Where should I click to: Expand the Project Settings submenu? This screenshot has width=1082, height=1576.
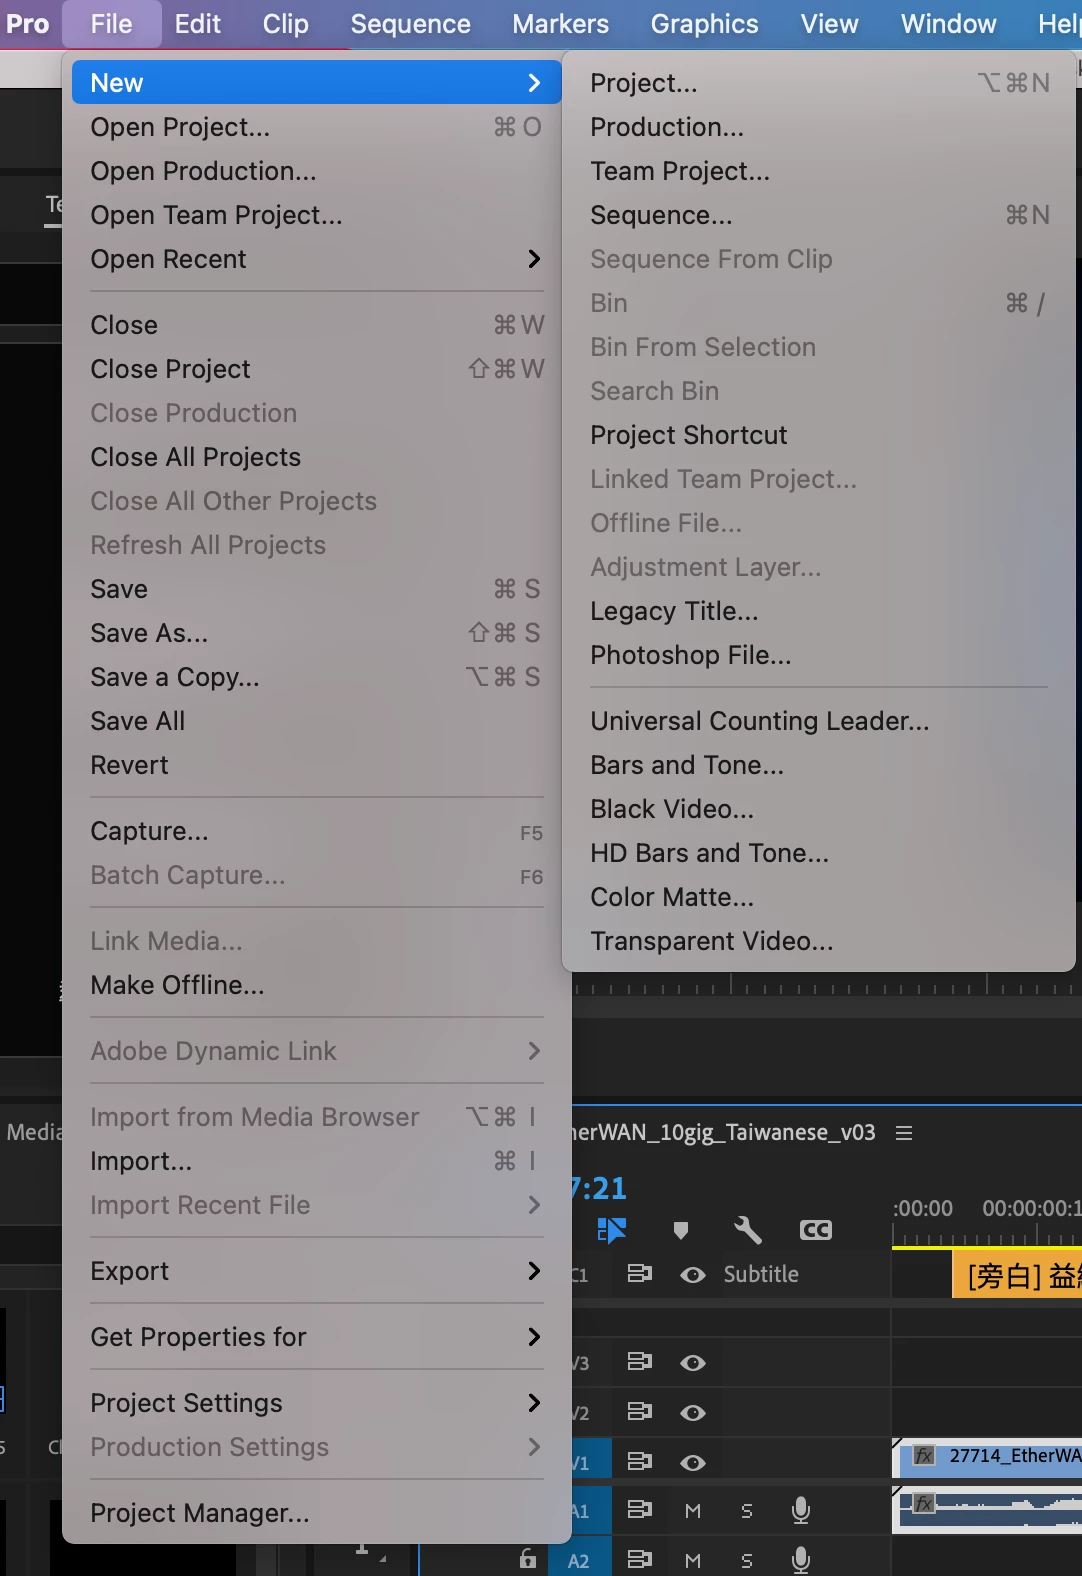pyautogui.click(x=317, y=1403)
